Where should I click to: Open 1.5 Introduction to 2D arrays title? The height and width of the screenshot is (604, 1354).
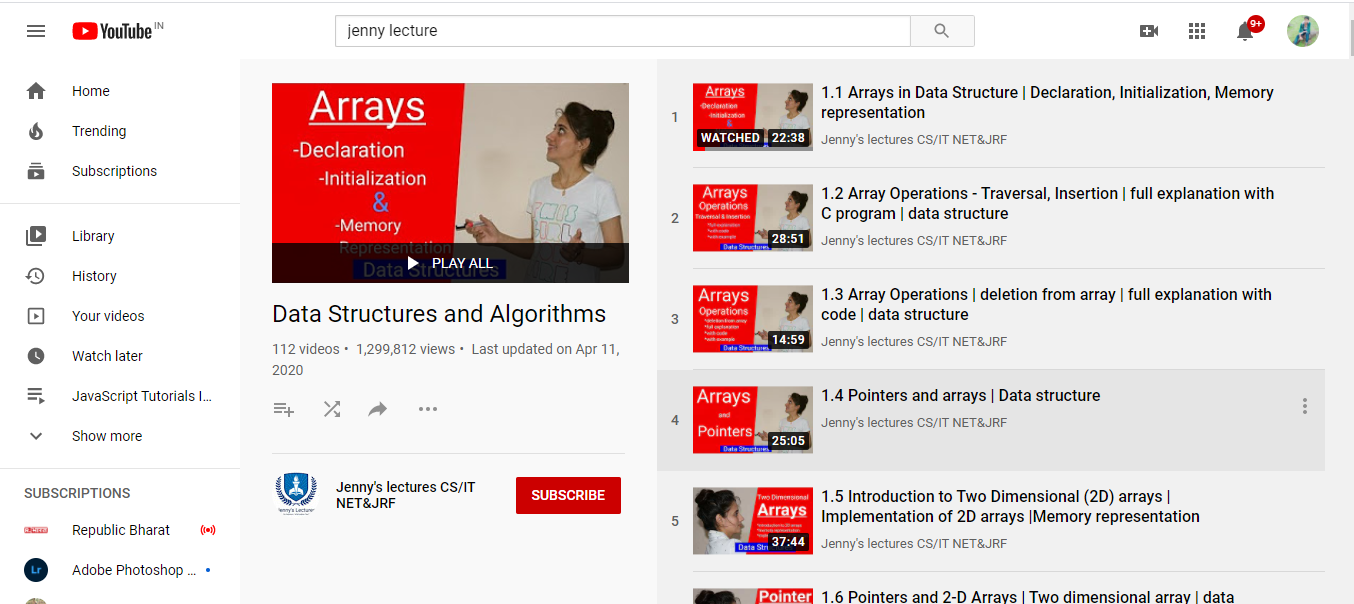pyautogui.click(x=1010, y=506)
